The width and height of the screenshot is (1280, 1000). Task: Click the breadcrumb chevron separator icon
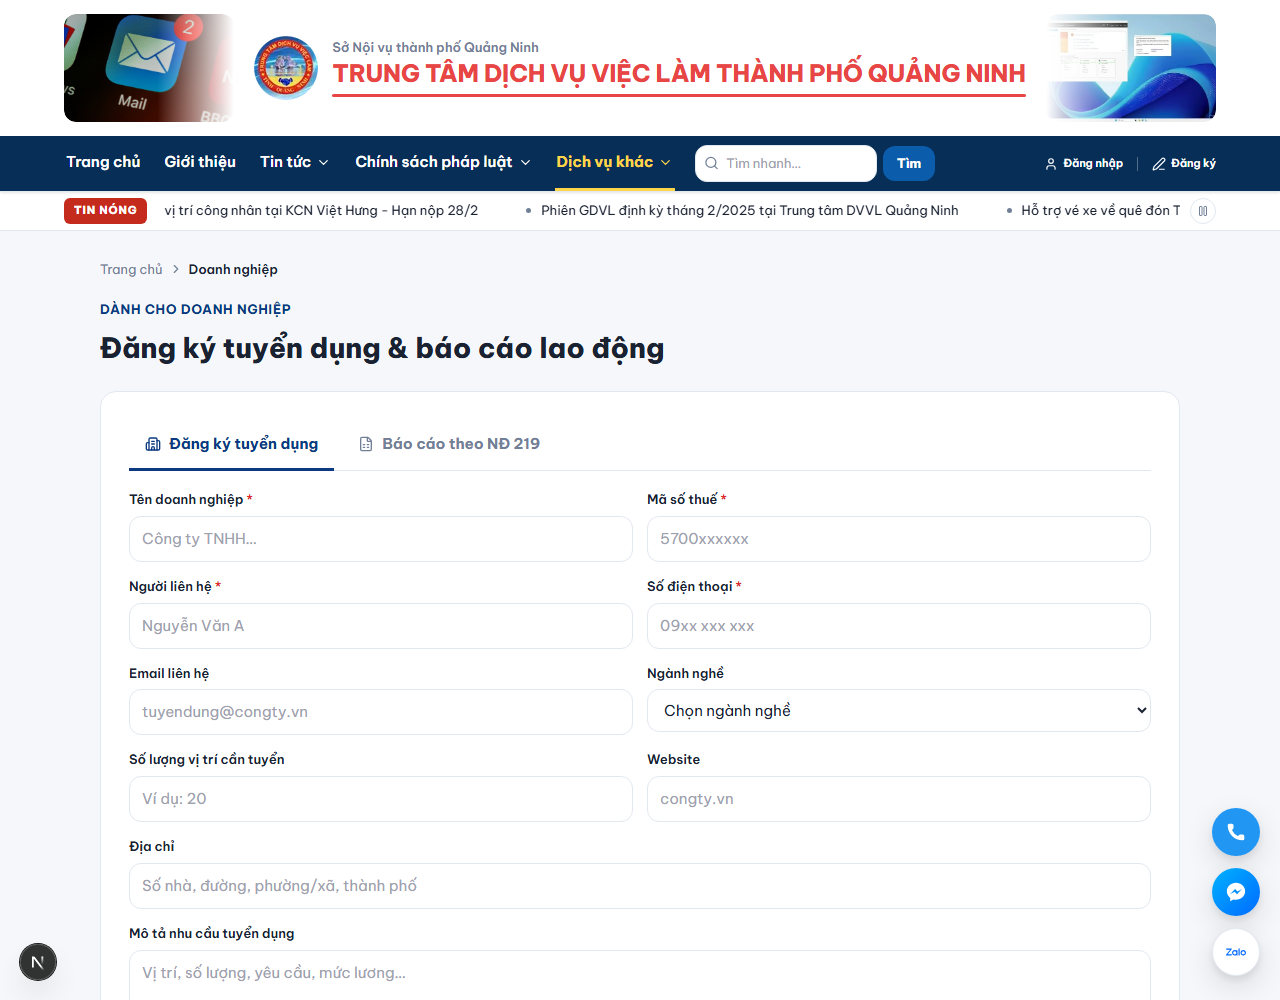(176, 269)
